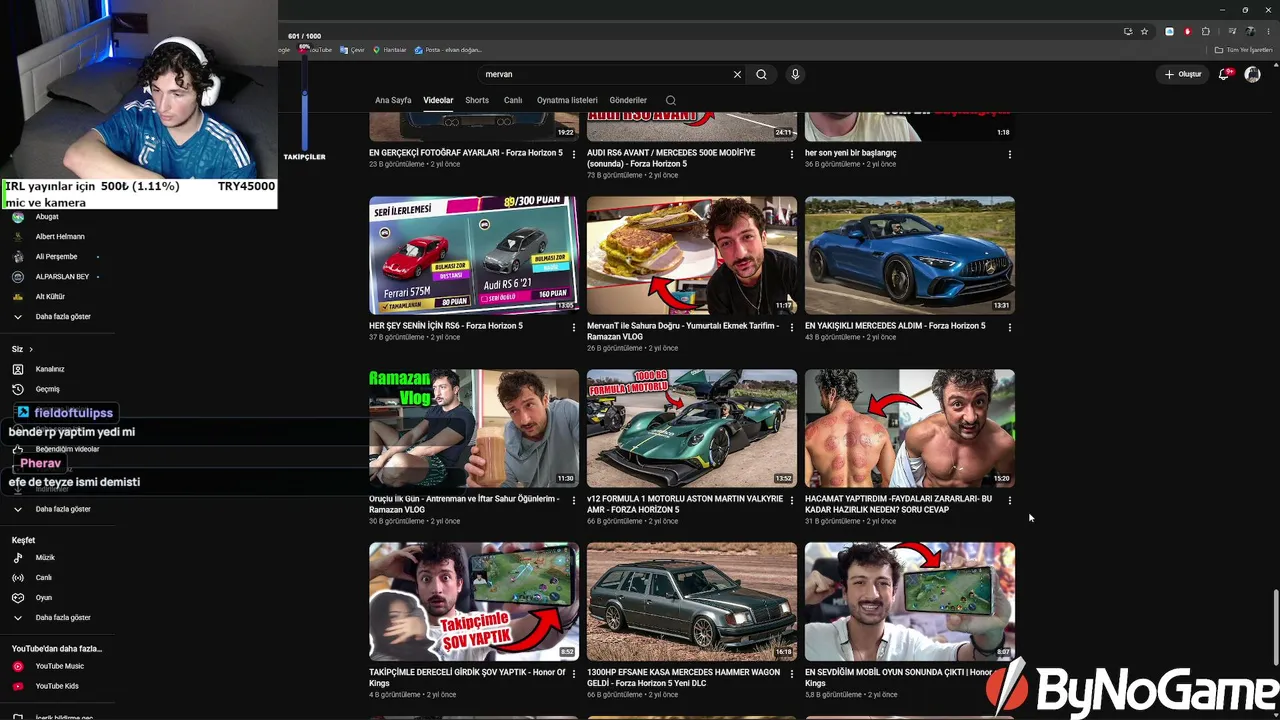This screenshot has width=1280, height=720.
Task: Open options menu for 'TAKİPÇİMLE DERECELİ GİRDİK' video
Action: click(574, 673)
